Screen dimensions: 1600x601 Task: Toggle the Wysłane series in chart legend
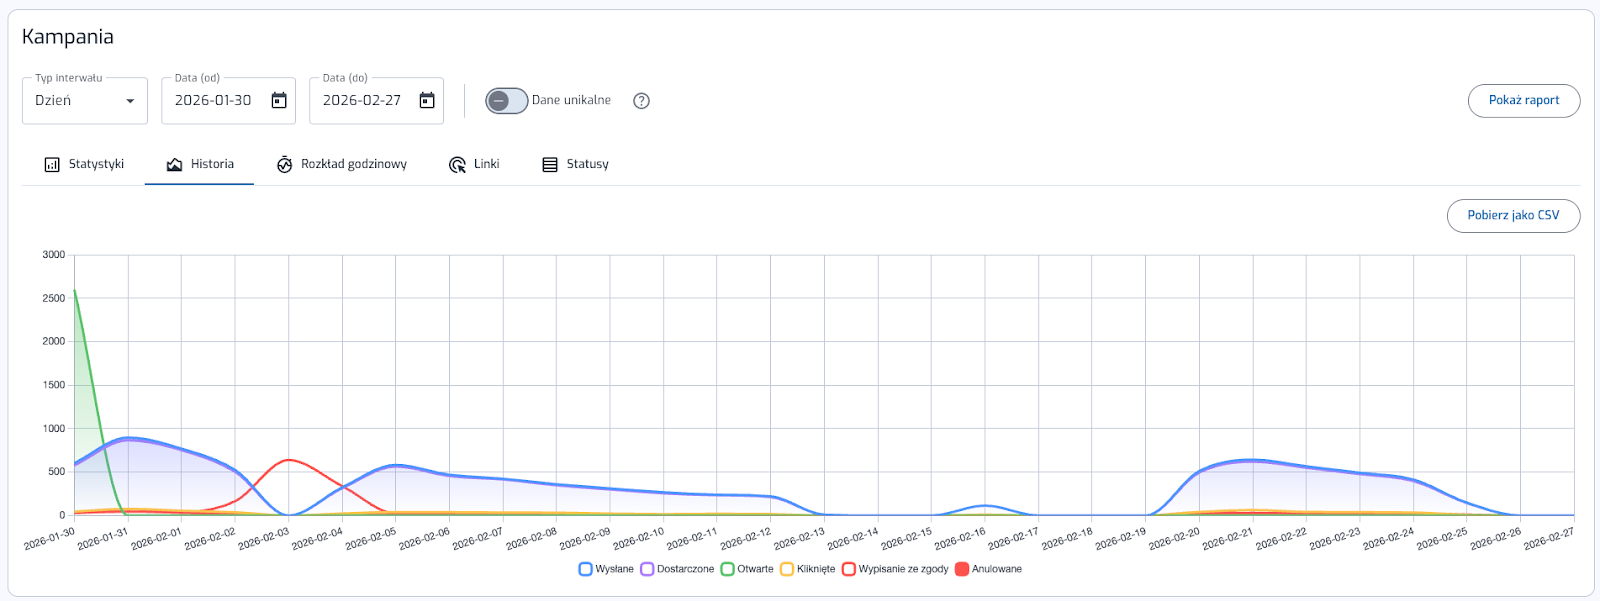click(x=606, y=569)
